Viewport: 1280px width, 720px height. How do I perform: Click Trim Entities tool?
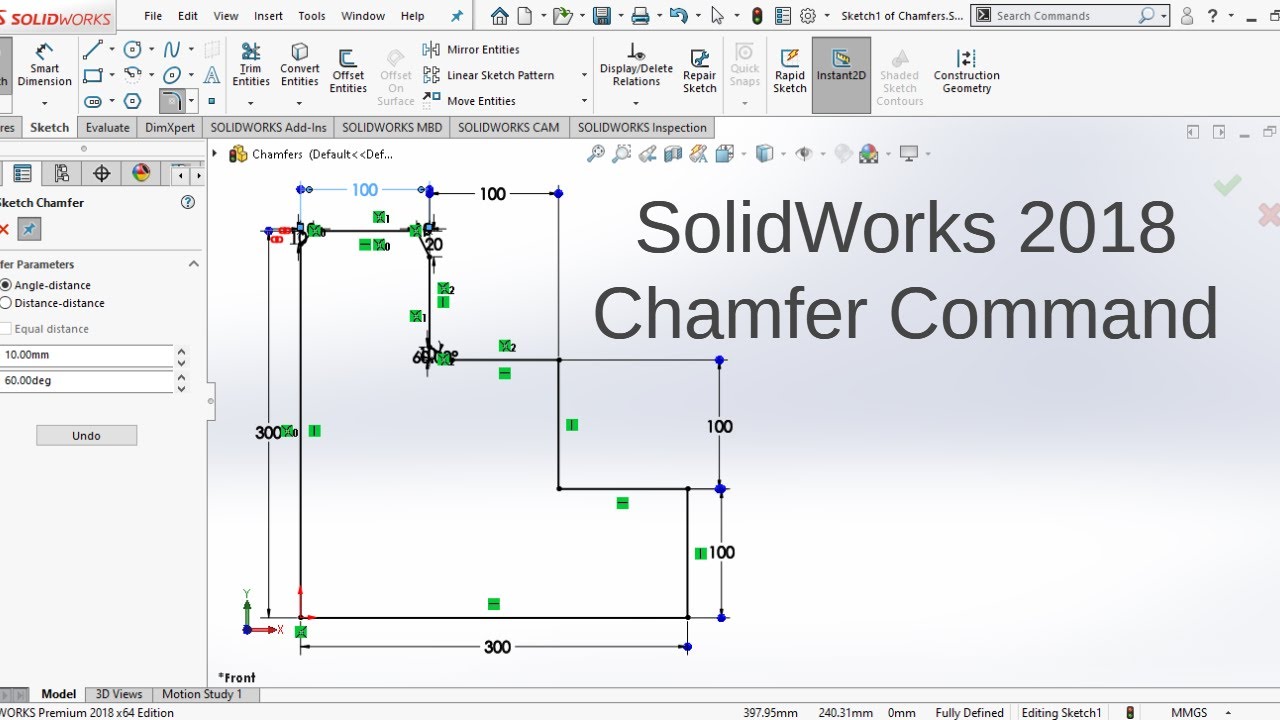[x=251, y=65]
